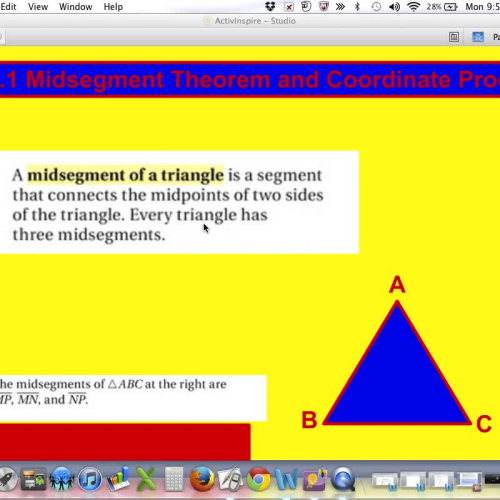500x500 pixels.
Task: Select the Midsegment Theorem title banner
Action: pos(250,79)
